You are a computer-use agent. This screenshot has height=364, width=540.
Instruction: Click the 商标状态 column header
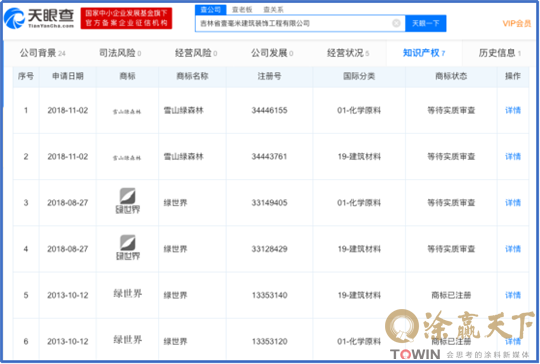pyautogui.click(x=451, y=76)
